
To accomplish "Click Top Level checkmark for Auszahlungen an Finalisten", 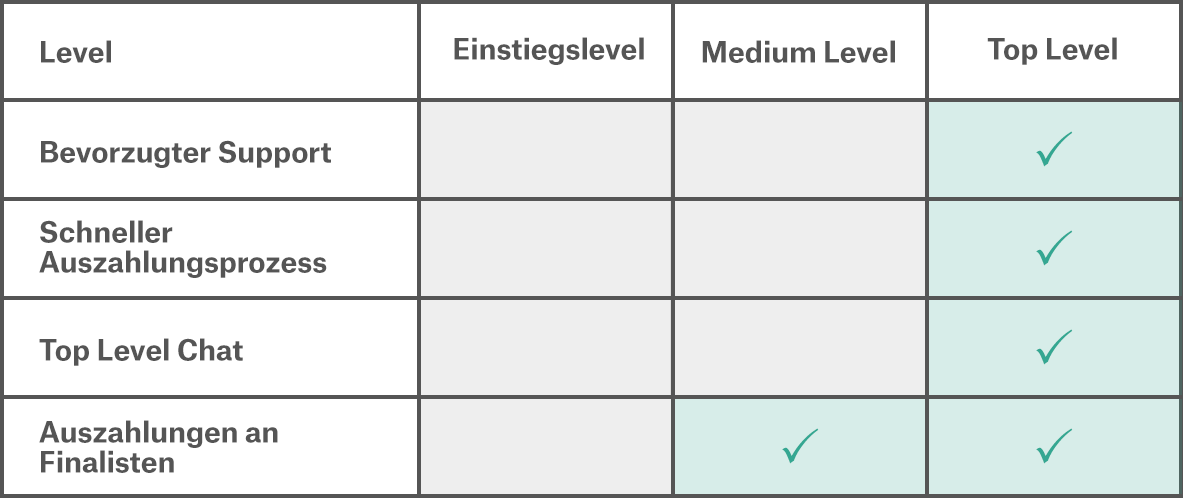I will point(1054,446).
